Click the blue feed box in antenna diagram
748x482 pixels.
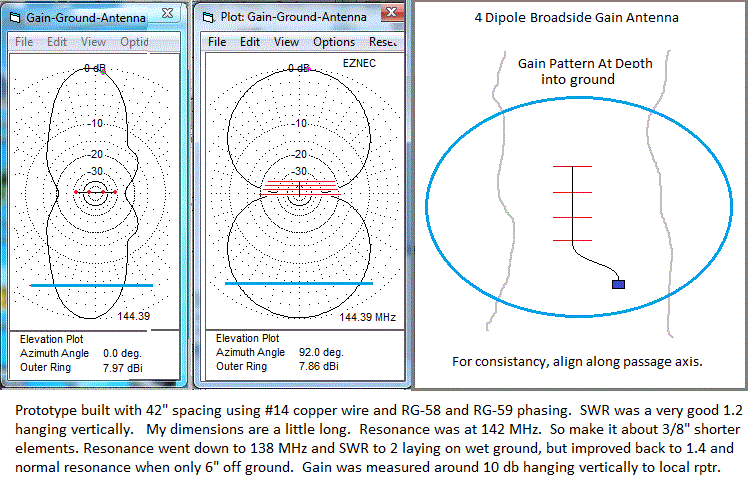click(x=619, y=285)
